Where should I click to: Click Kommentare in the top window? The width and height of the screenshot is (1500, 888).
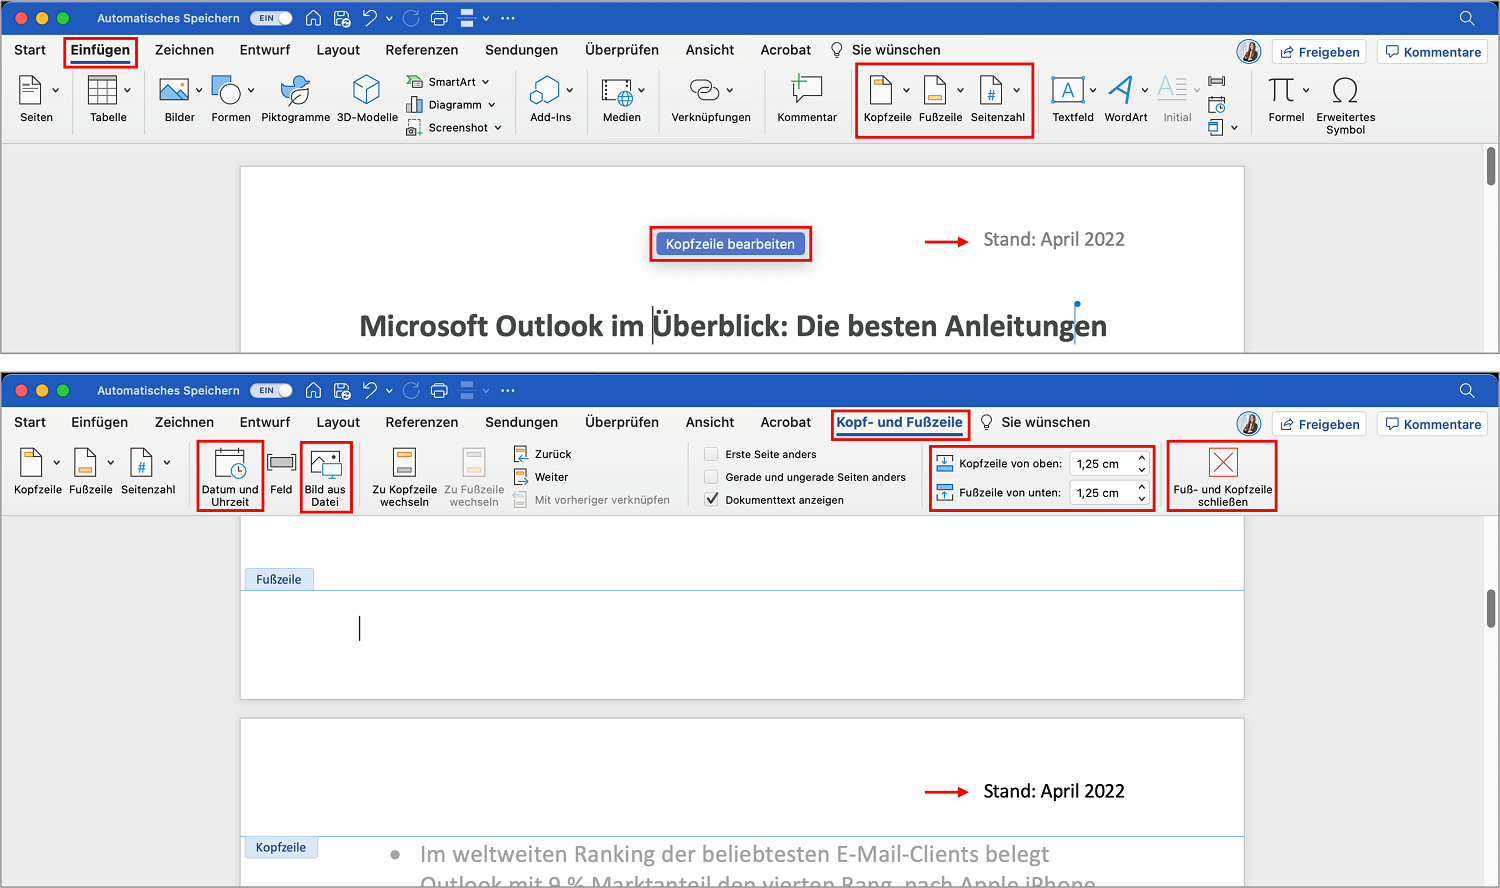point(1432,52)
